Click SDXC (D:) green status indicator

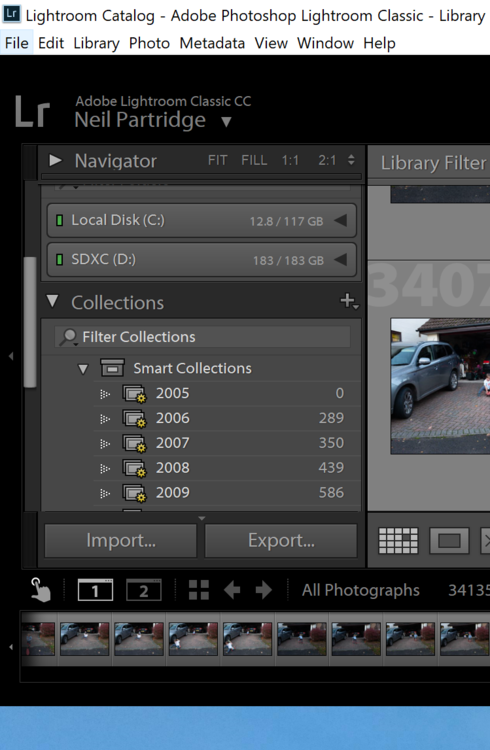[x=60, y=260]
